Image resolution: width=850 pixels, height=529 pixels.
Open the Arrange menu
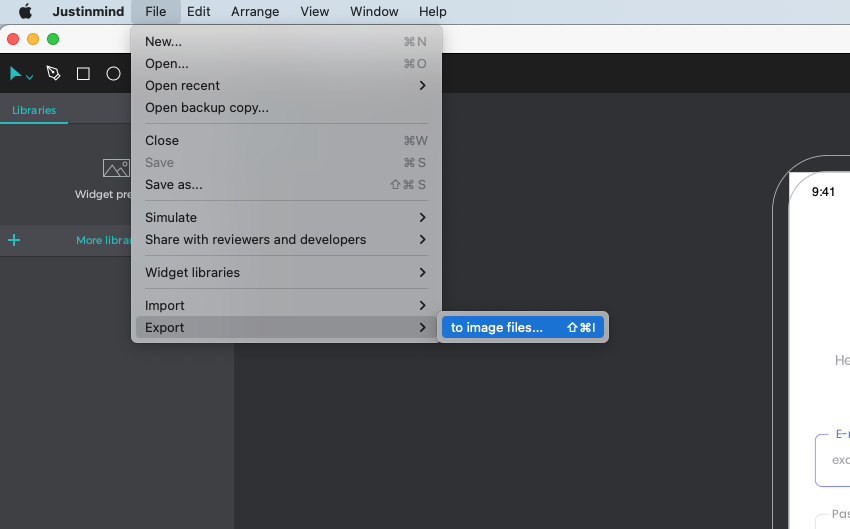[255, 12]
